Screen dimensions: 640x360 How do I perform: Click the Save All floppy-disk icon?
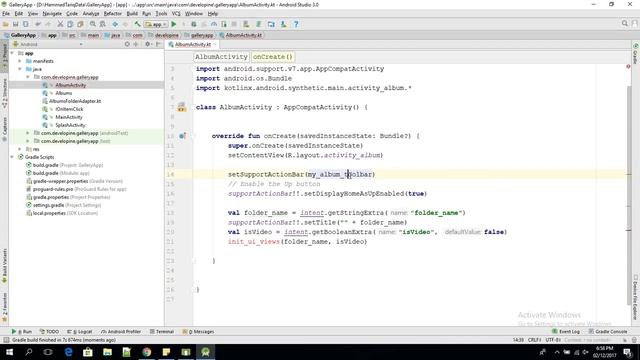tap(16, 24)
